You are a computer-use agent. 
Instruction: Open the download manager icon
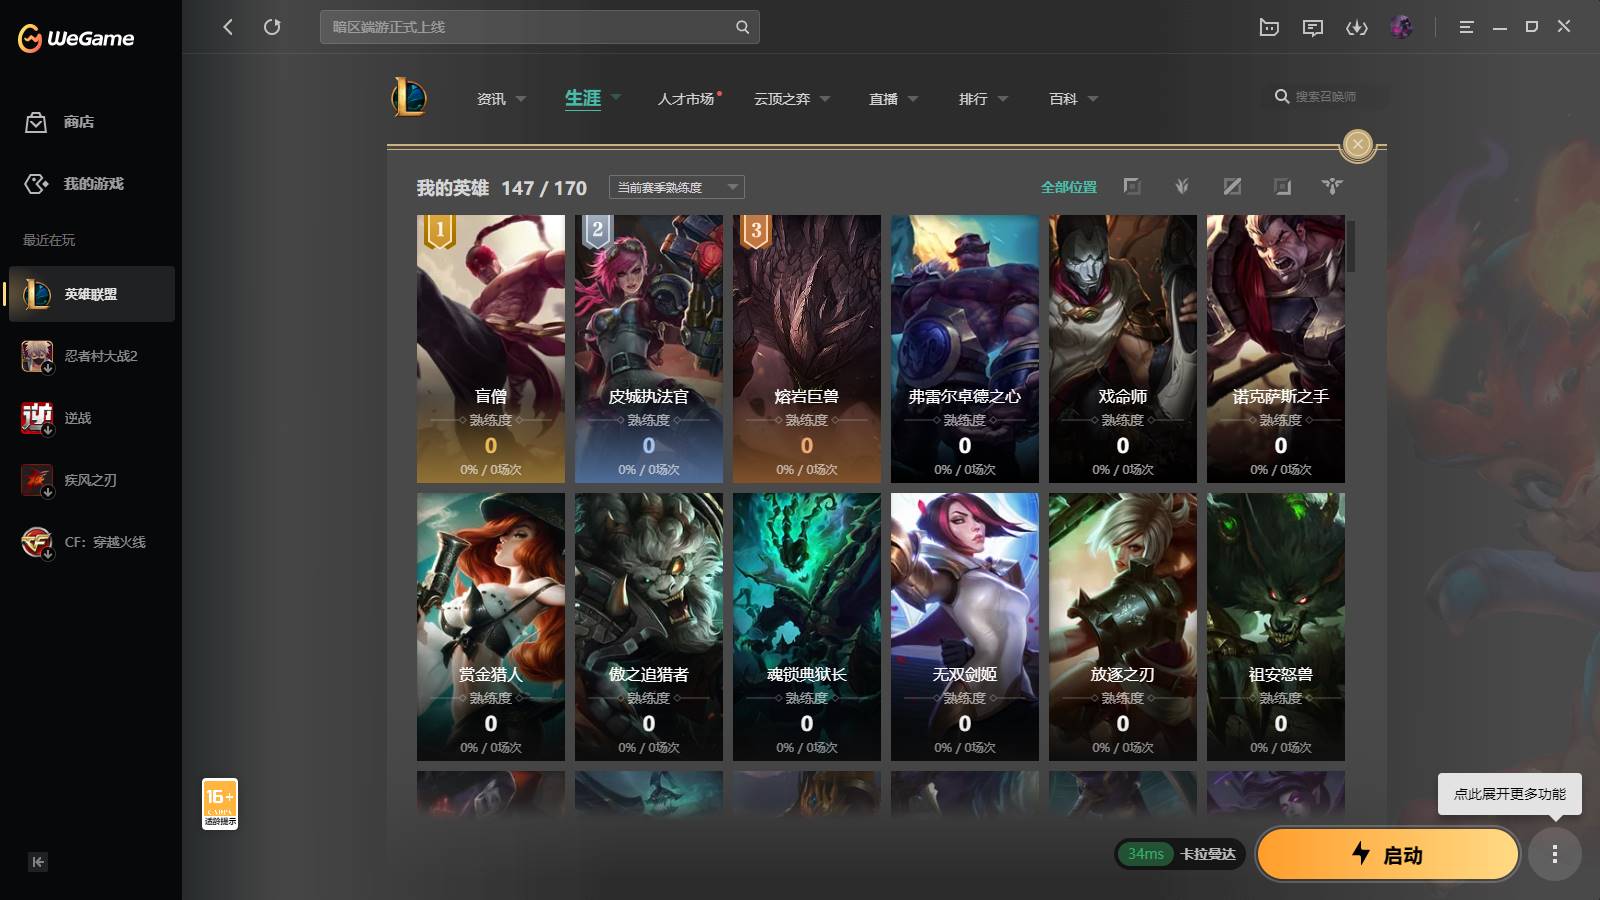(x=1357, y=27)
